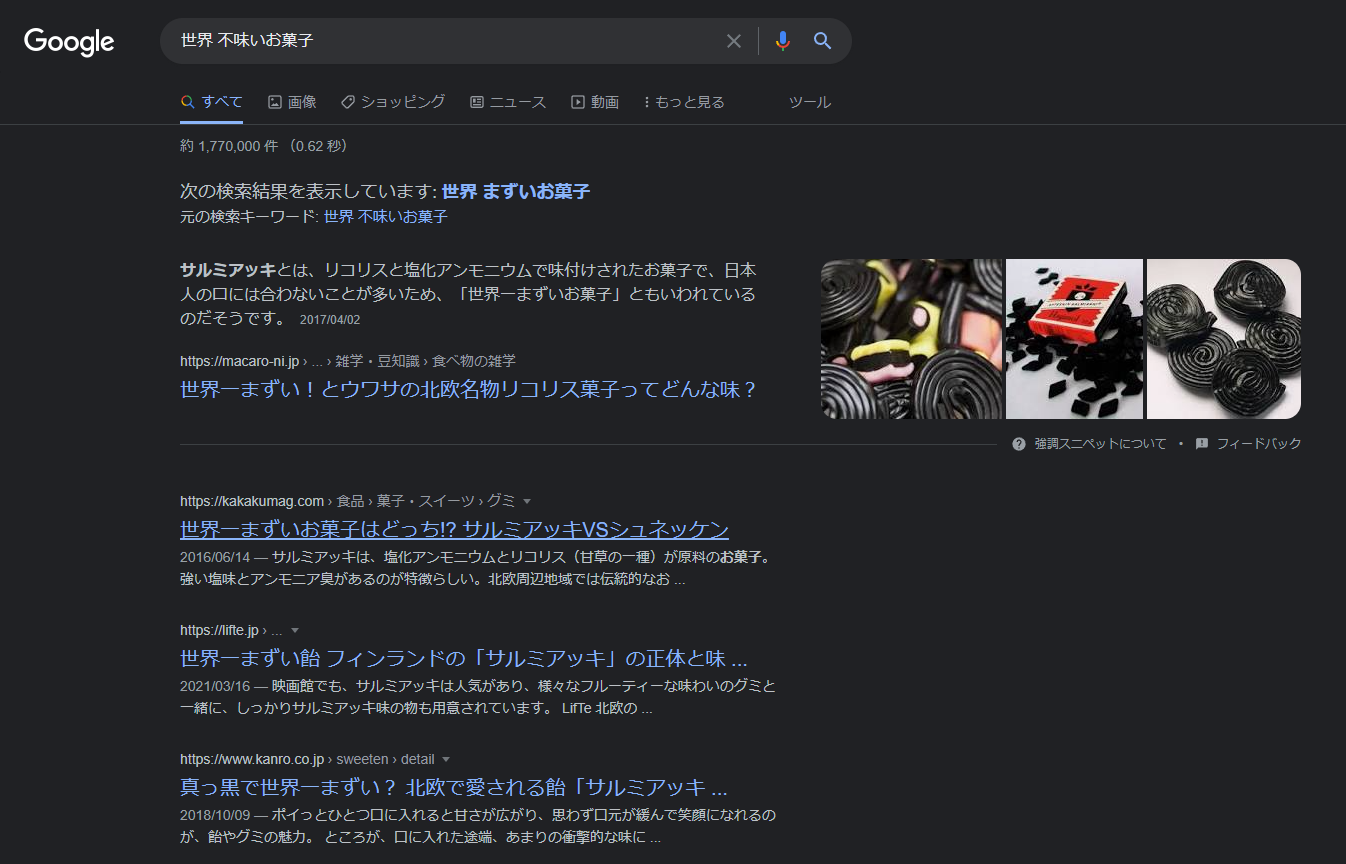1346x864 pixels.
Task: Open 強調スニペットについて link
Action: (1100, 444)
